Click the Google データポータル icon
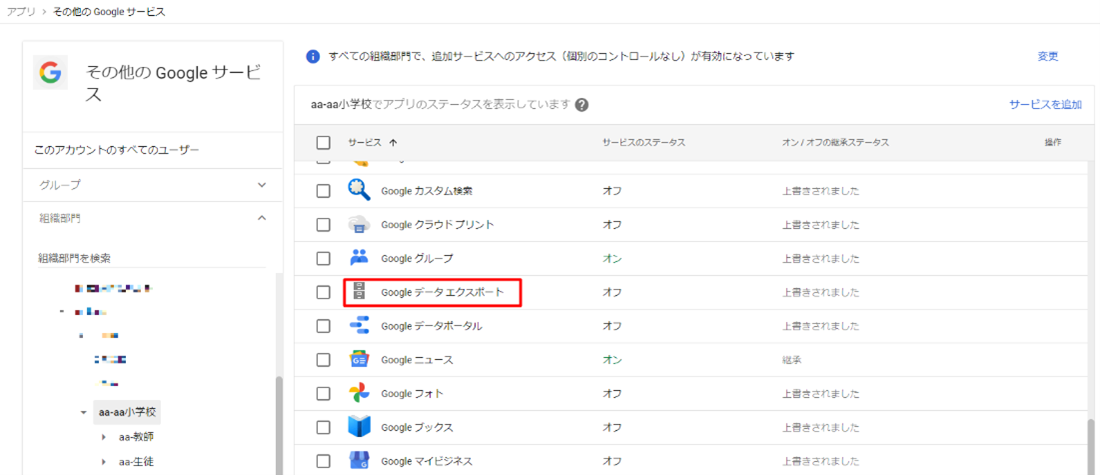 click(x=359, y=326)
